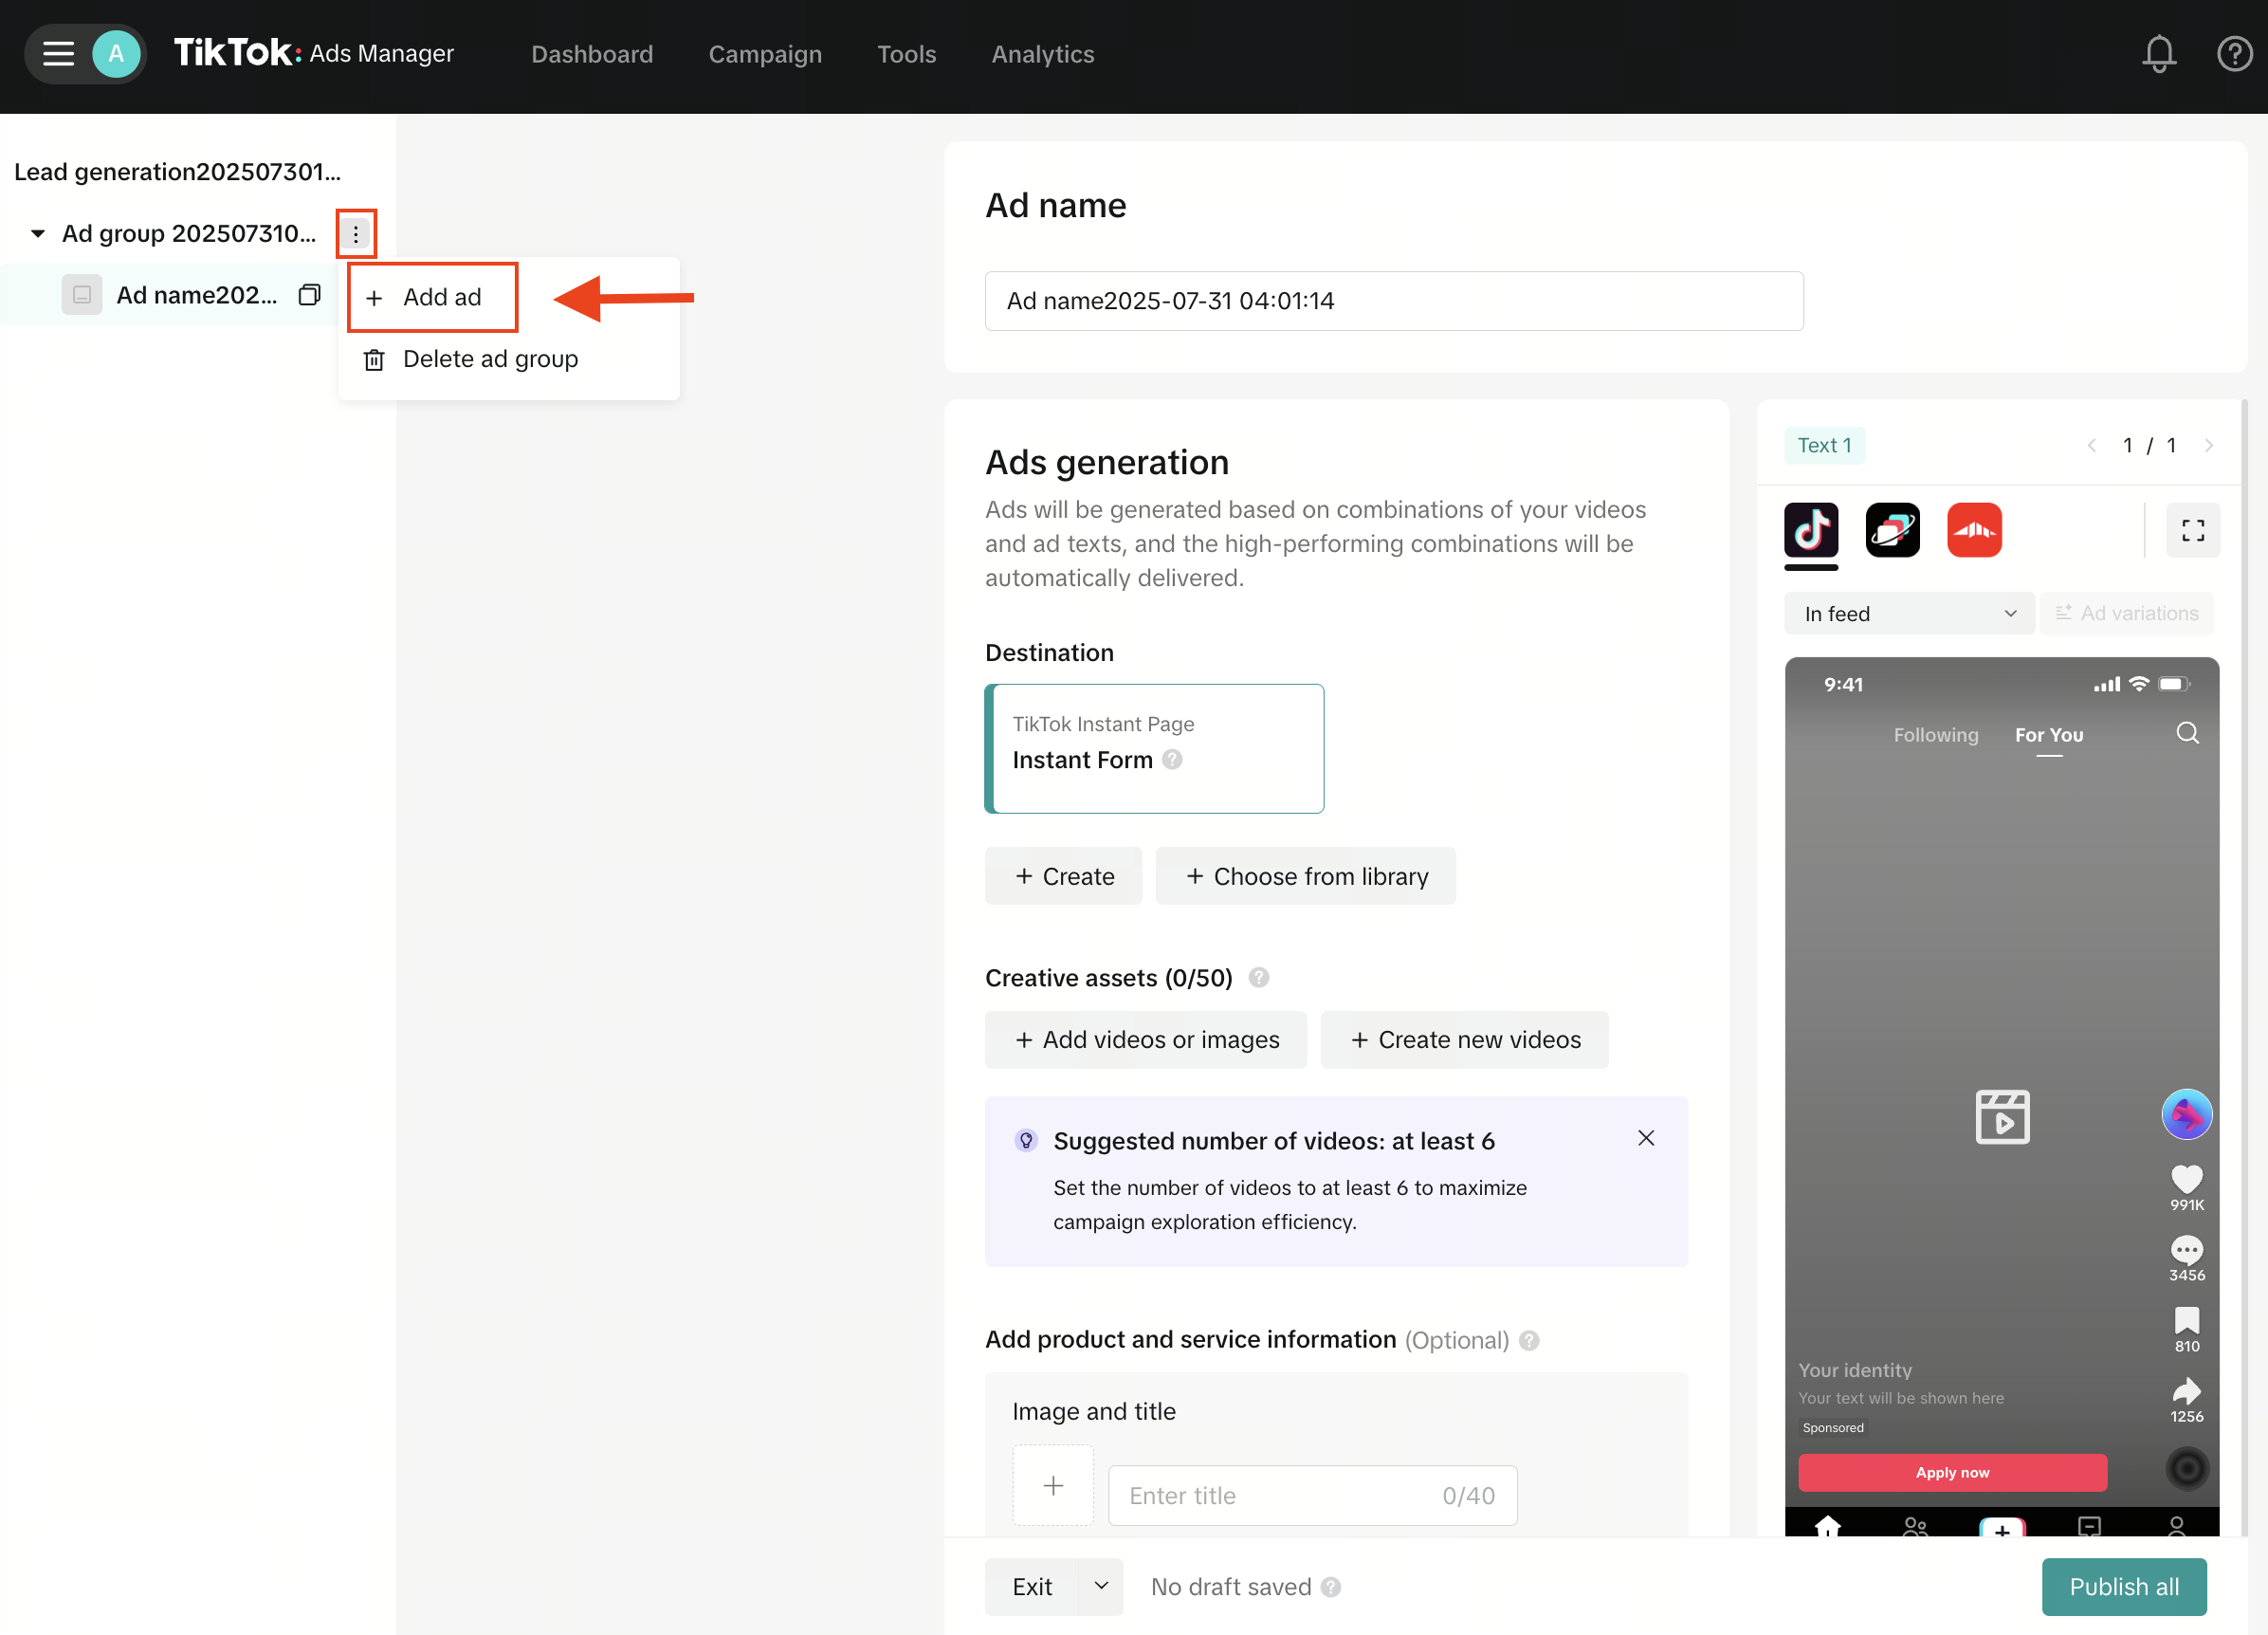This screenshot has height=1635, width=2268.
Task: Collapse the Ad group tree item
Action: tap(36, 233)
